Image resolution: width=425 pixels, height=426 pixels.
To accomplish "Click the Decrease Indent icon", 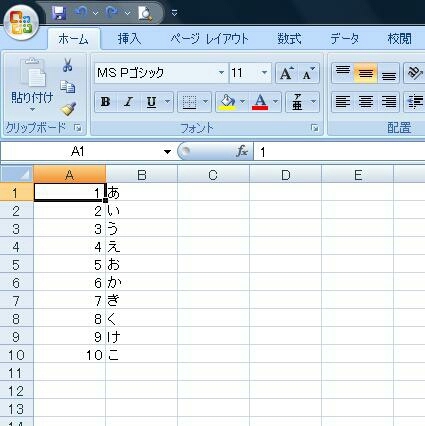I will pyautogui.click(x=414, y=102).
